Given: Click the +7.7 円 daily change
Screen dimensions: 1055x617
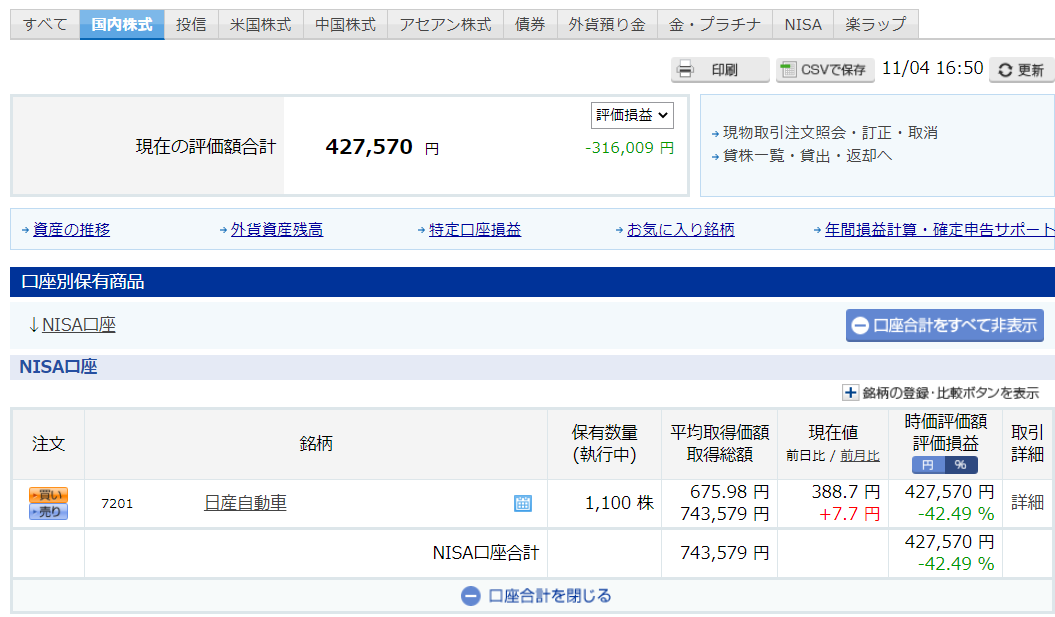Looking at the screenshot, I should 849,514.
